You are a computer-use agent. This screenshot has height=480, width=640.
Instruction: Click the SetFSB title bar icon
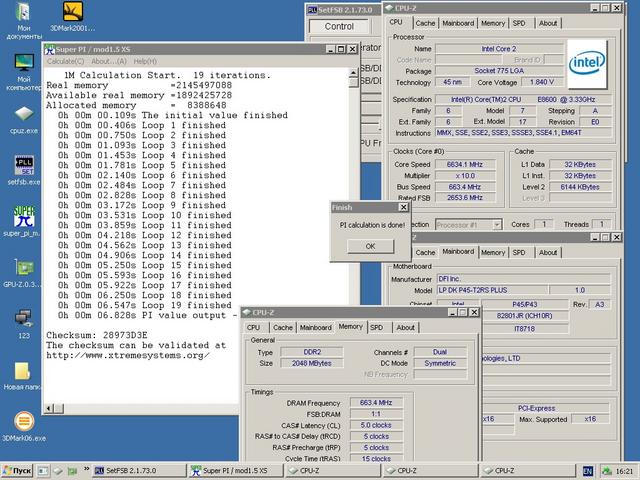click(312, 9)
